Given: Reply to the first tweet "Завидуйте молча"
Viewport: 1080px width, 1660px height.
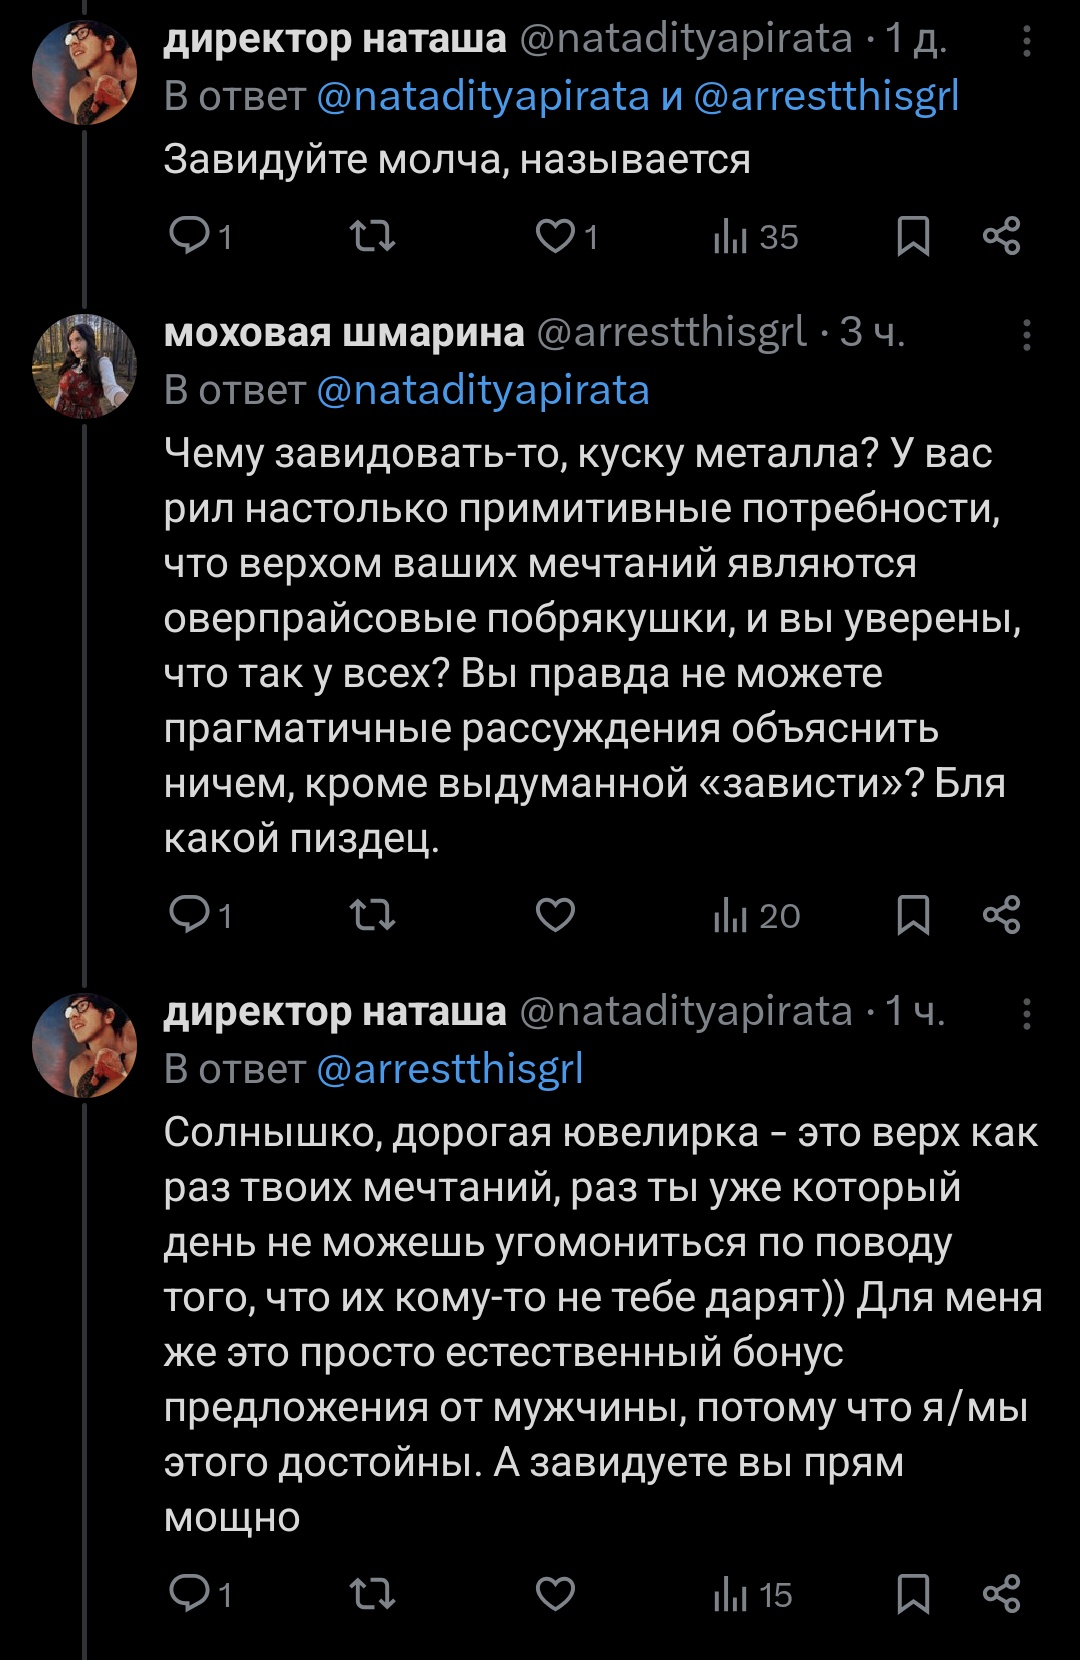Looking at the screenshot, I should pos(189,236).
